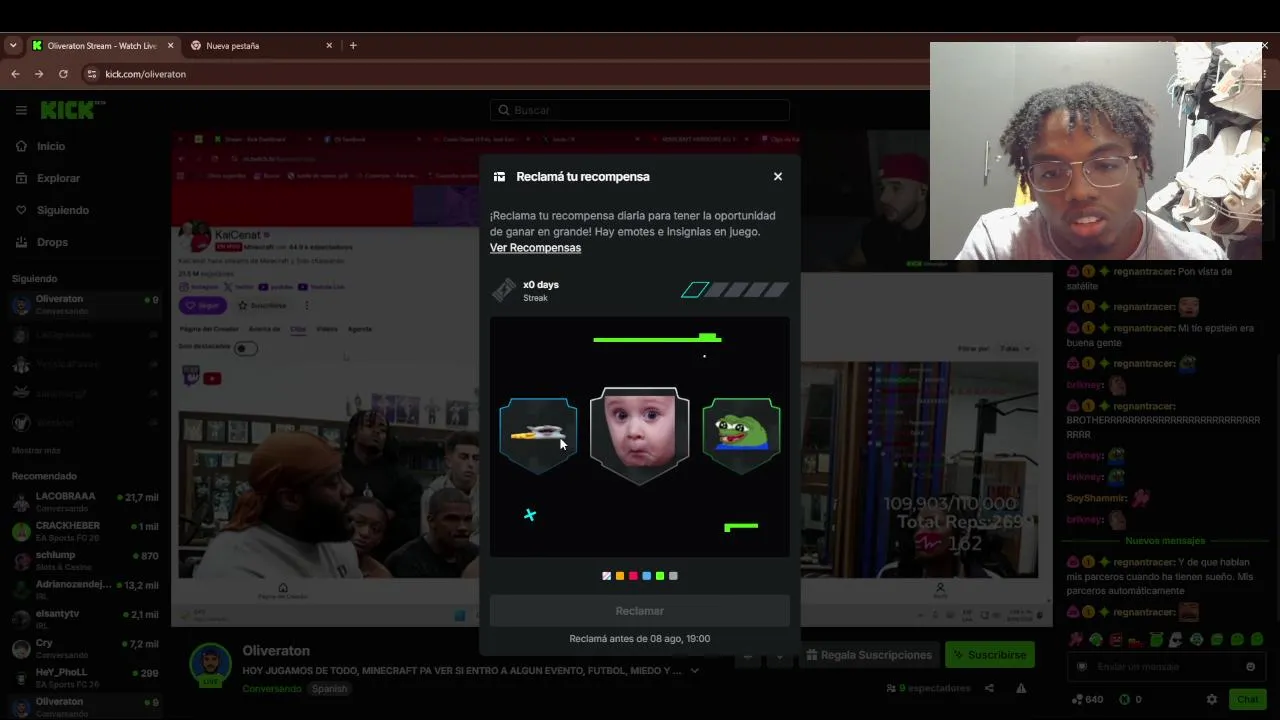Image resolution: width=1280 pixels, height=720 pixels.
Task: Click the streak ticket icon
Action: 504,290
